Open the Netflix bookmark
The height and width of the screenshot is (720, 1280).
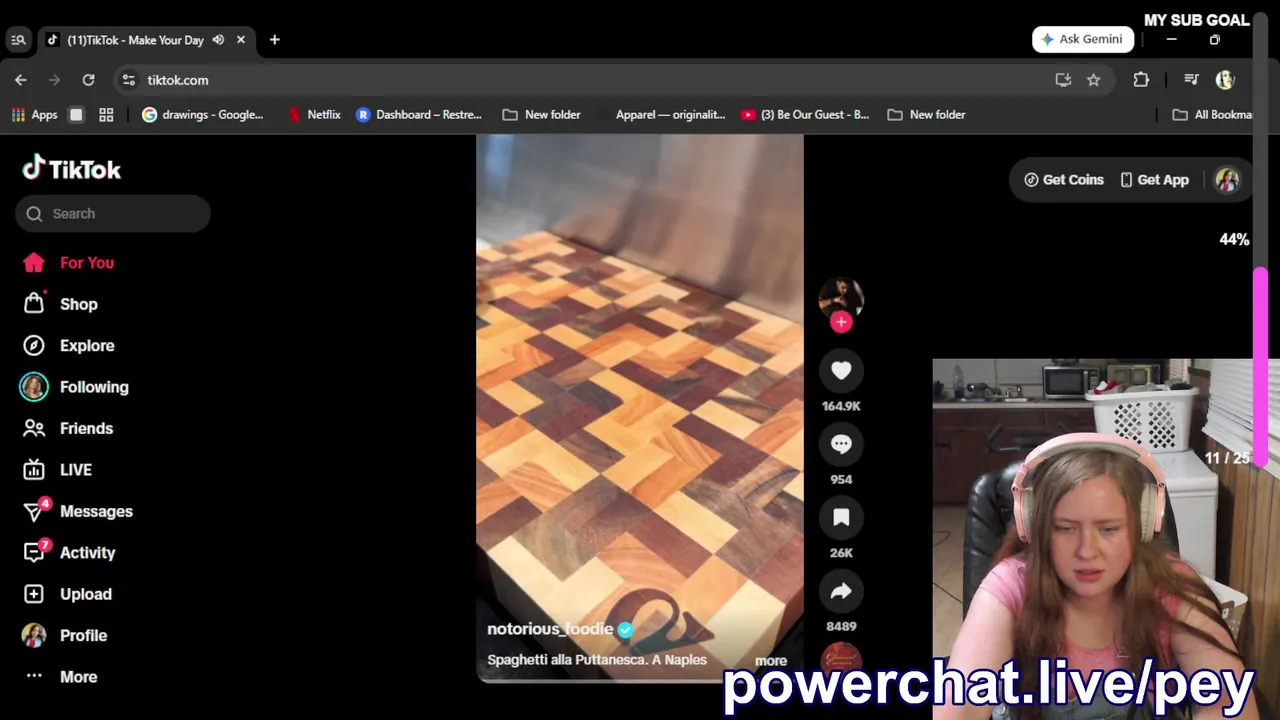click(314, 115)
